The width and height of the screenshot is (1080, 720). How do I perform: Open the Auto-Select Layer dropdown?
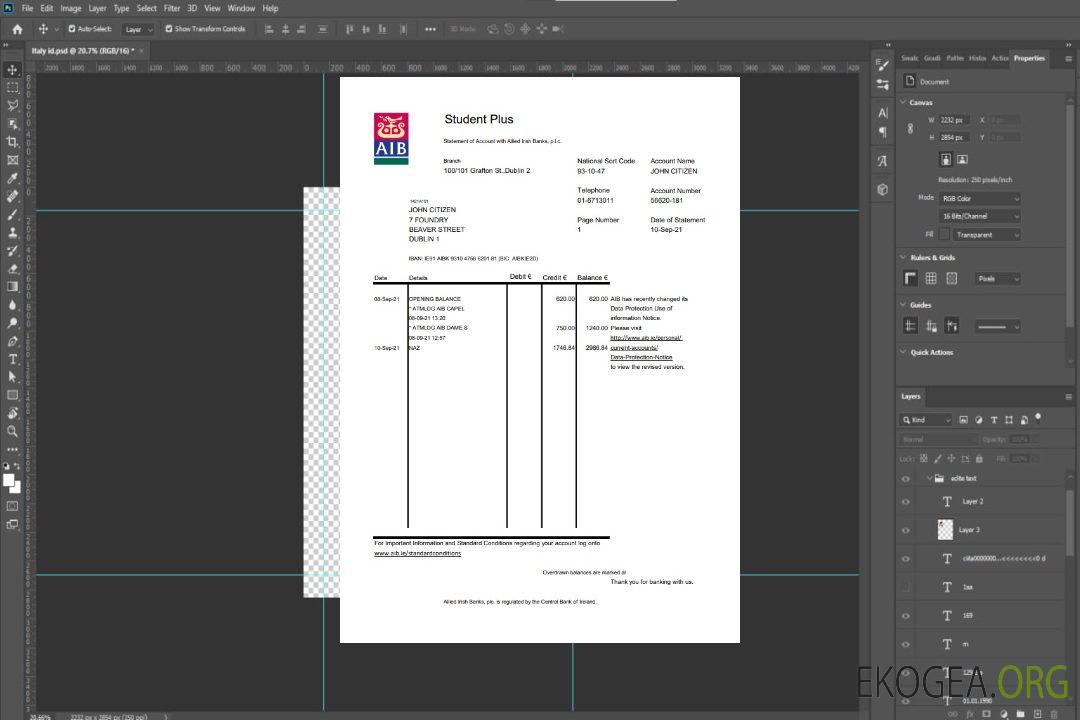pos(138,29)
